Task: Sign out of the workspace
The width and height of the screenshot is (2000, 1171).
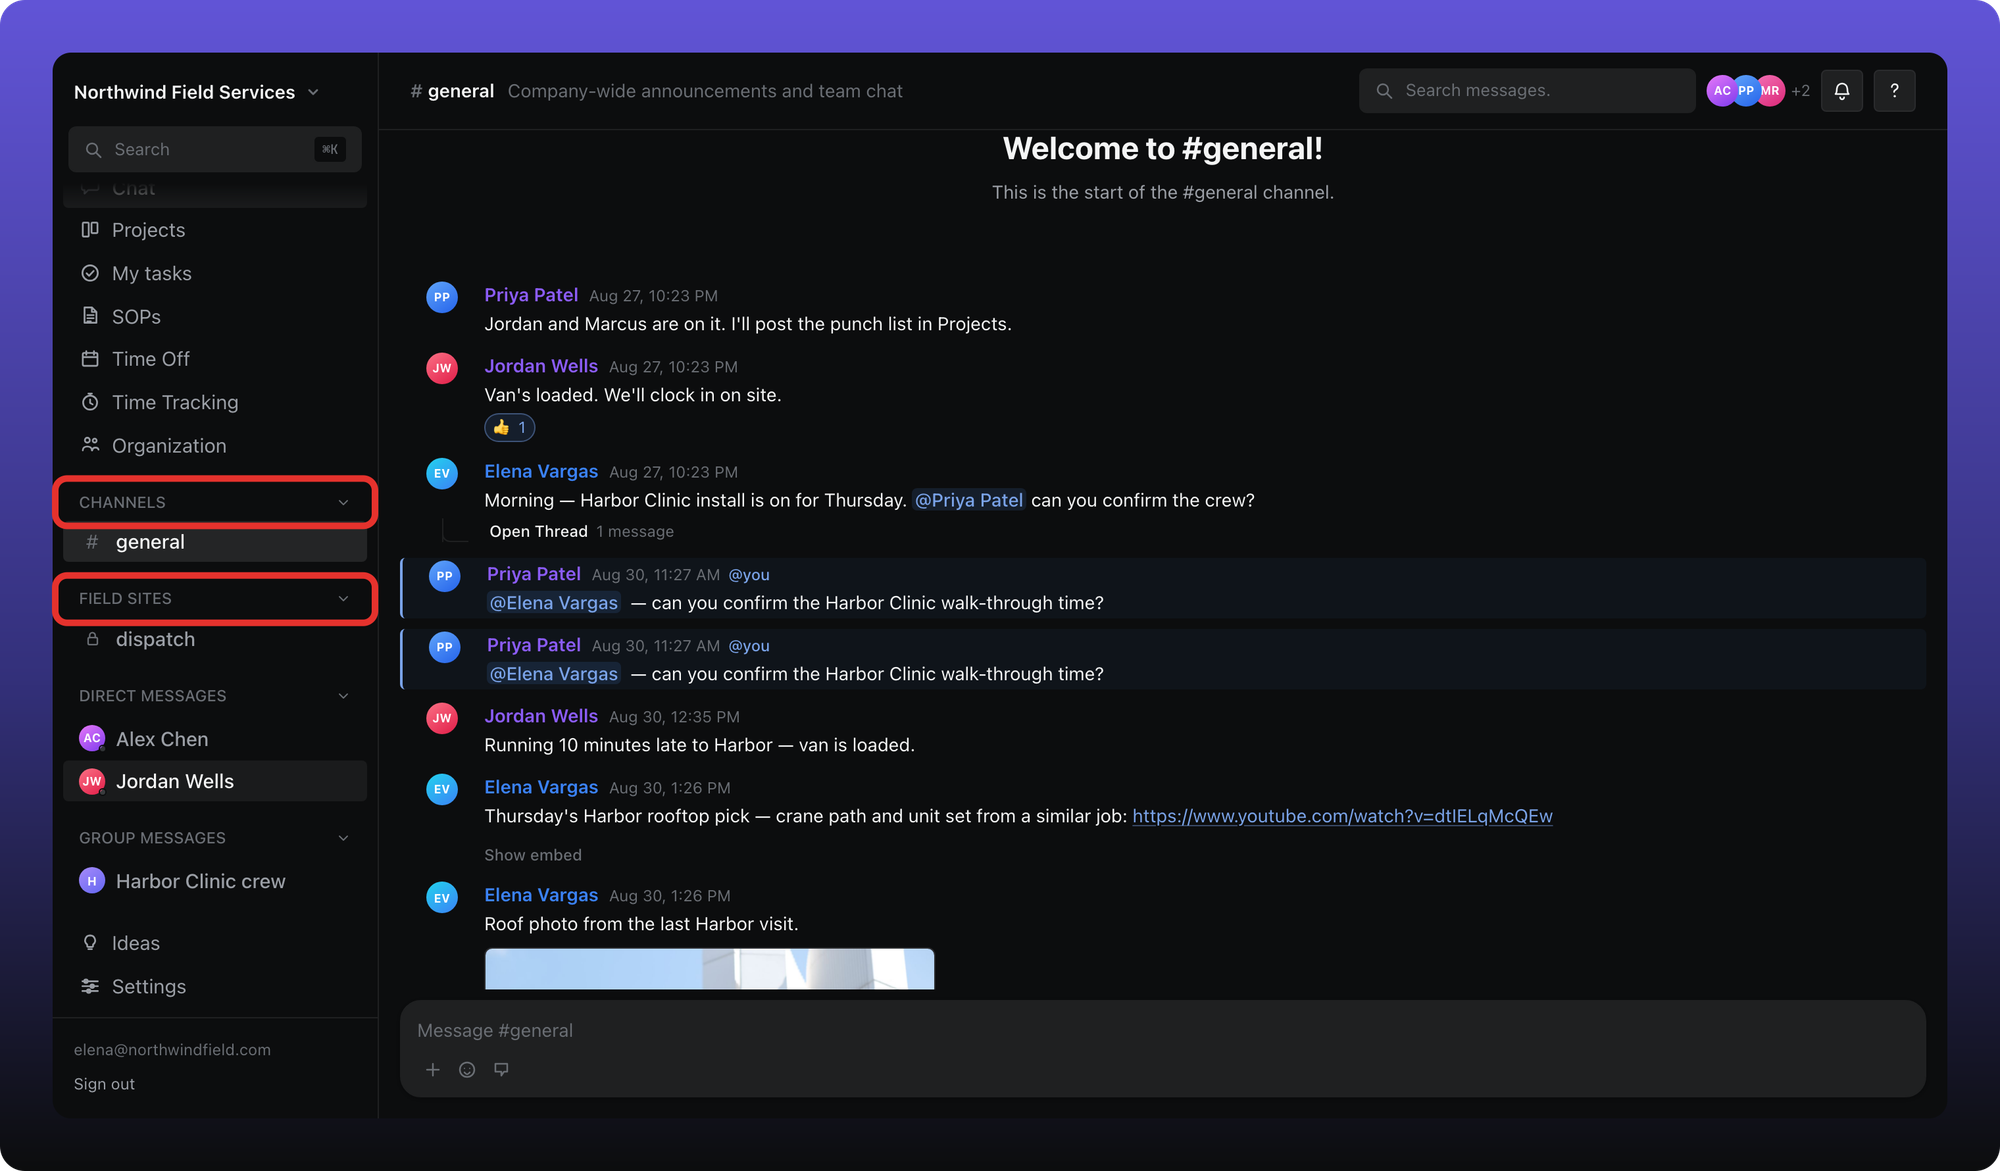Action: coord(104,1084)
